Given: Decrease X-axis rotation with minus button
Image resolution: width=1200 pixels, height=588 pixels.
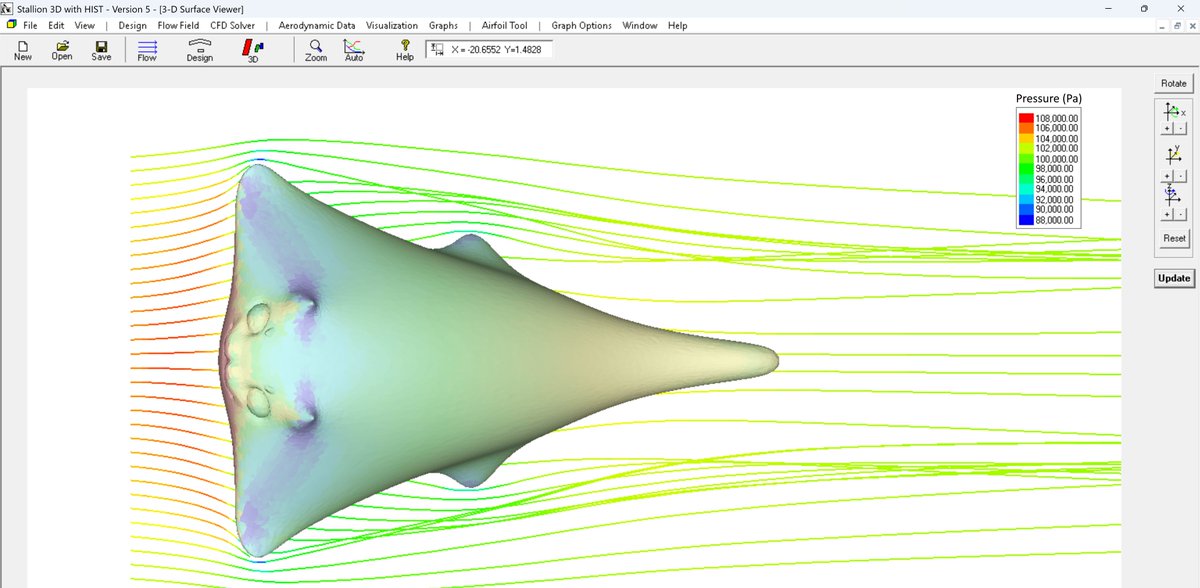Looking at the screenshot, I should coord(1181,129).
